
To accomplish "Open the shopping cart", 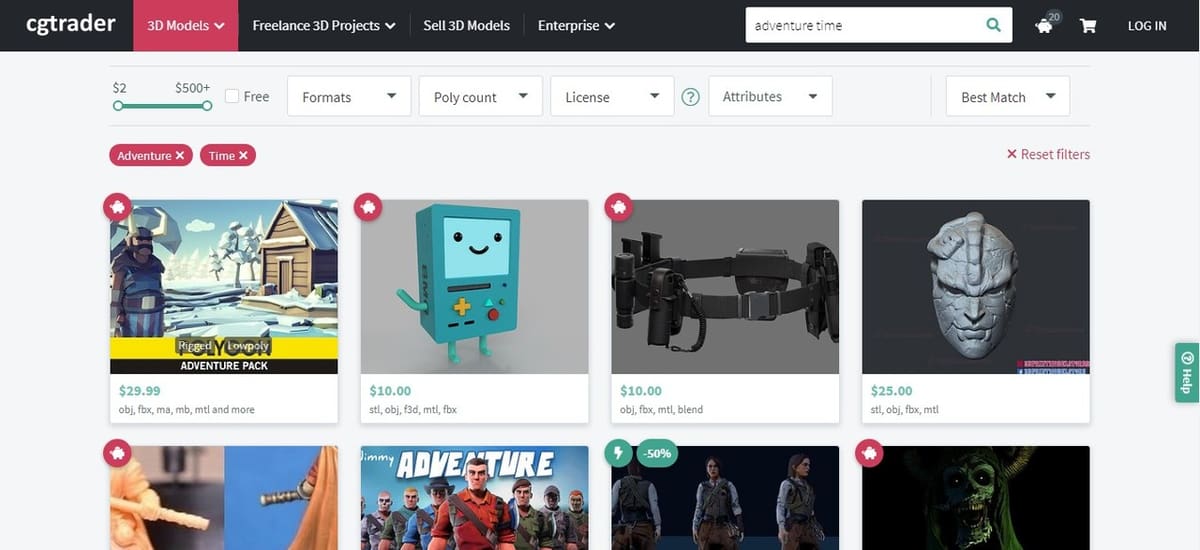I will coord(1088,26).
